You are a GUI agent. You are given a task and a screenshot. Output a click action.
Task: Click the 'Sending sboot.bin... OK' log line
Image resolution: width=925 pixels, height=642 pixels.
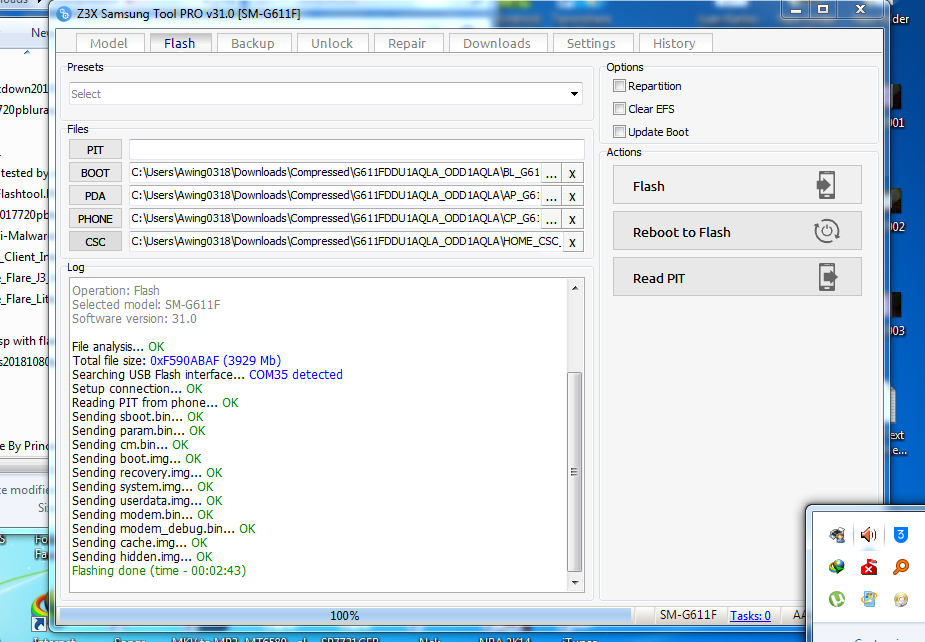click(x=137, y=417)
